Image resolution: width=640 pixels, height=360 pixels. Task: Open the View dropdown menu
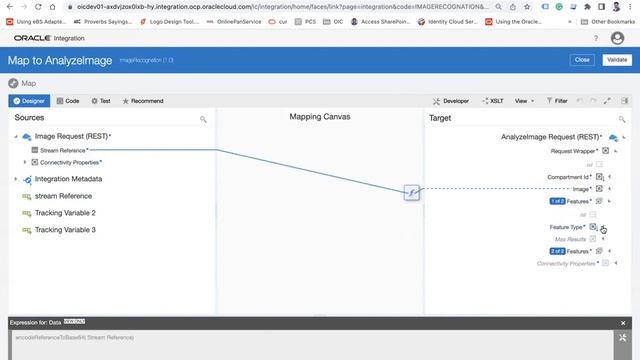coord(524,101)
